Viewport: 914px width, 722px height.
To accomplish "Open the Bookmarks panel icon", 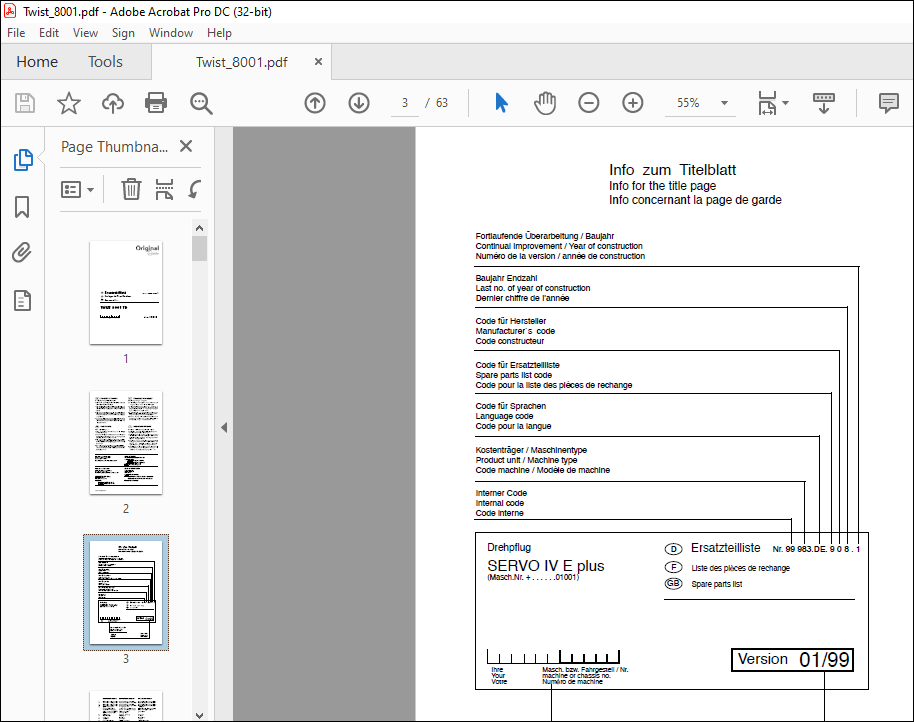I will (x=22, y=207).
